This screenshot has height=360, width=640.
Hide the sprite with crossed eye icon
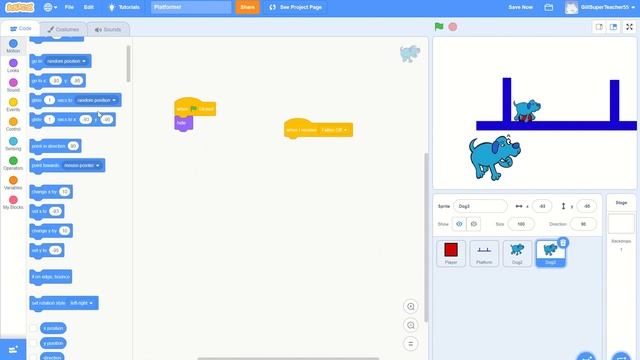pos(473,224)
